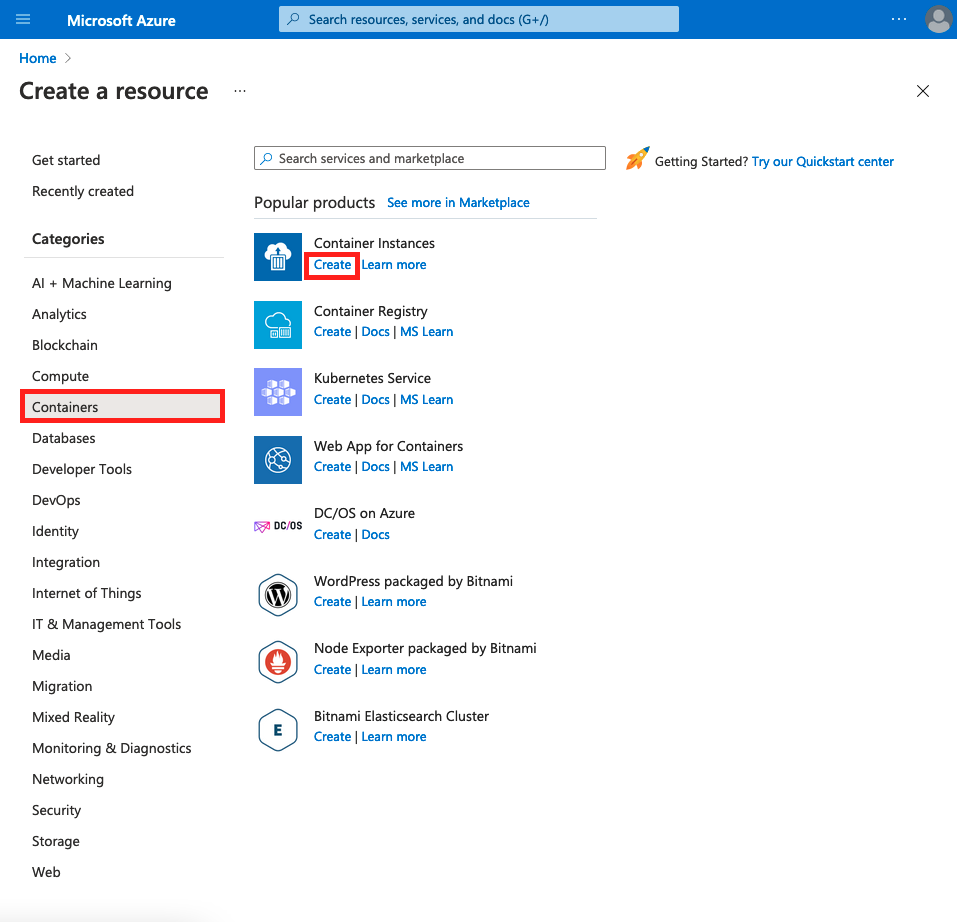Image resolution: width=957 pixels, height=922 pixels.
Task: Click the Web App for Containers icon
Action: [278, 459]
